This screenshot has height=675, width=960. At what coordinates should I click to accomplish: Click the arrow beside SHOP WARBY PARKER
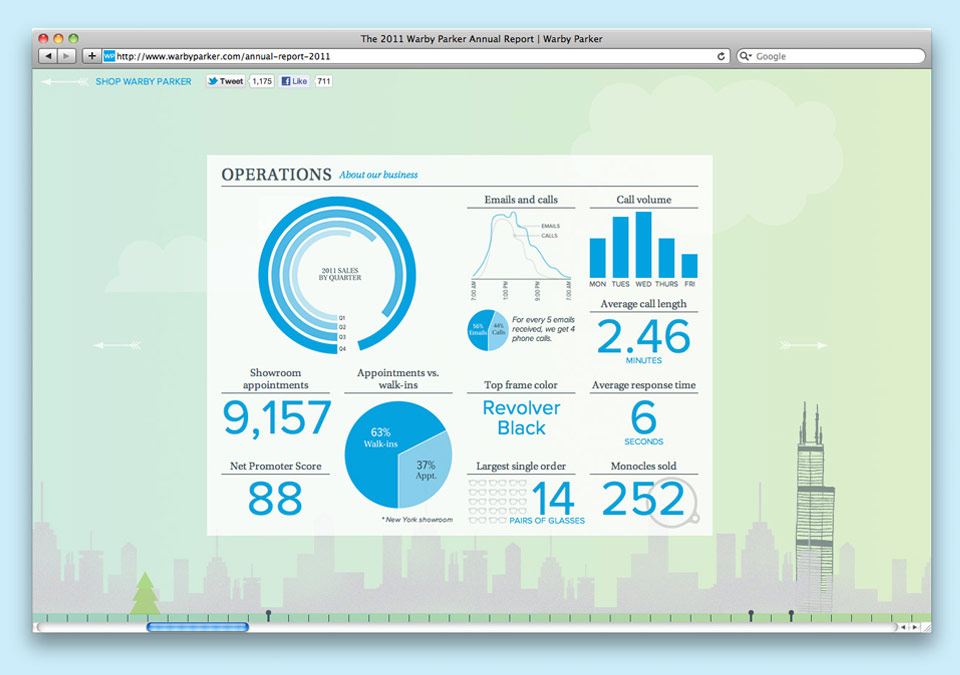65,81
